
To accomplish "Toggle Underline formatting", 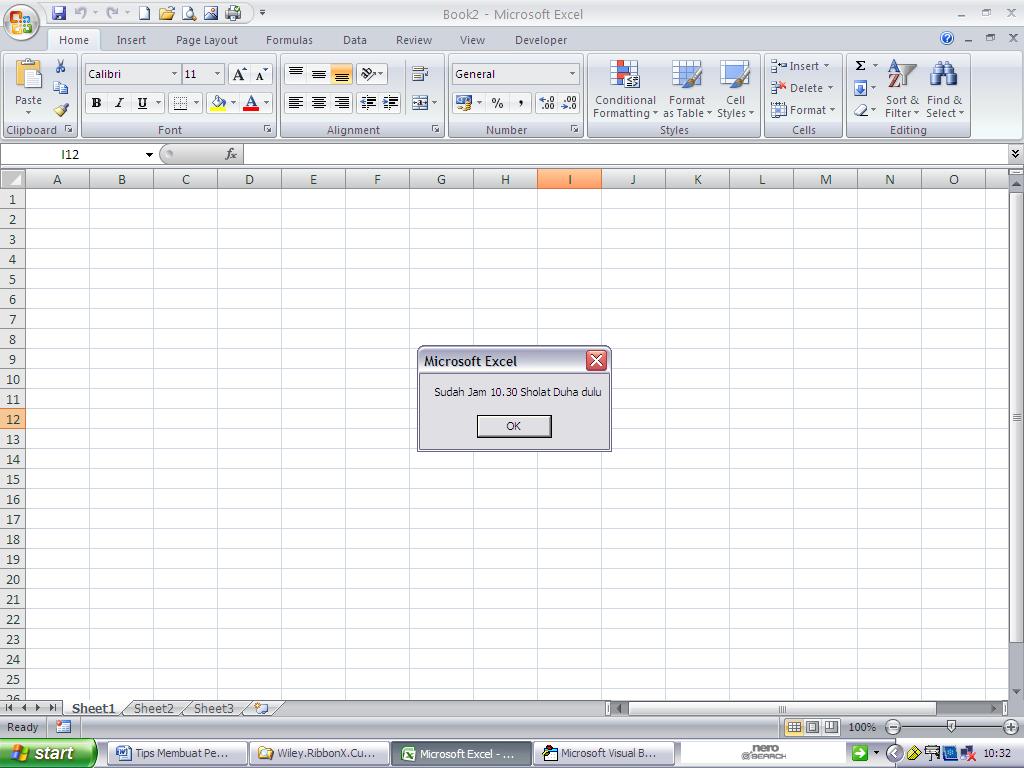I will pos(142,103).
